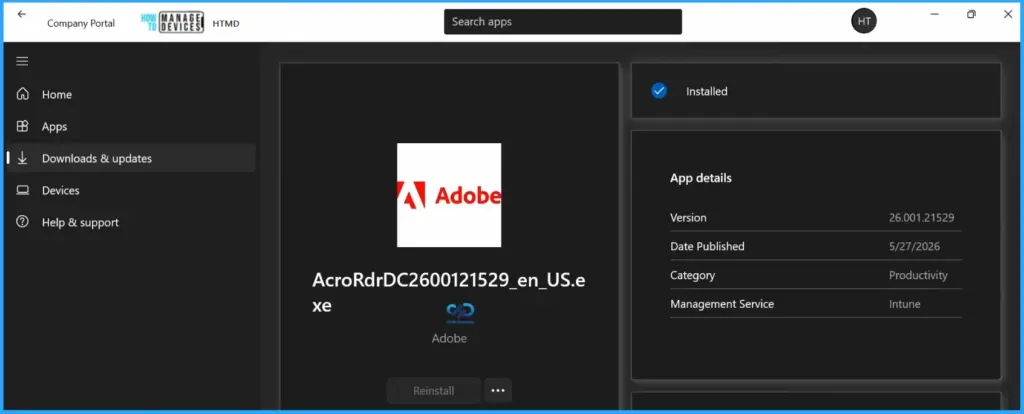Go back using the back arrow

(x=22, y=14)
